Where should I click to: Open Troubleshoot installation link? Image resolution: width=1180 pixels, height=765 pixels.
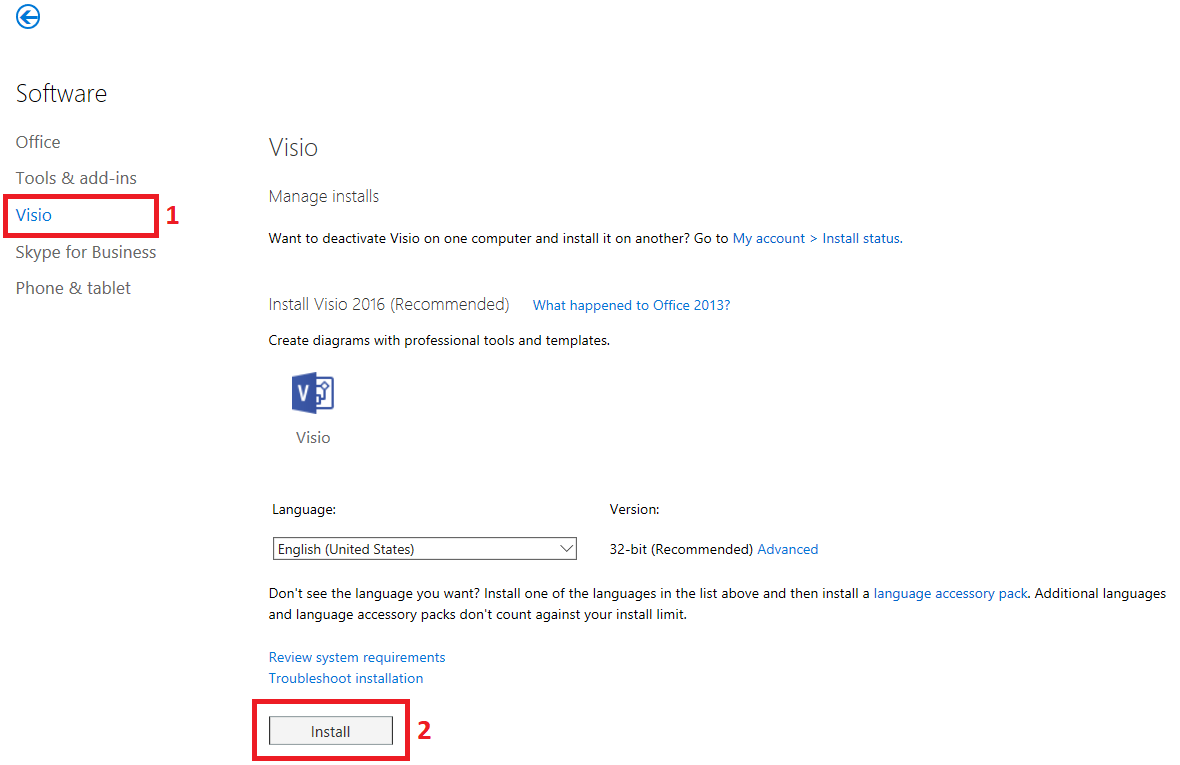click(x=345, y=678)
